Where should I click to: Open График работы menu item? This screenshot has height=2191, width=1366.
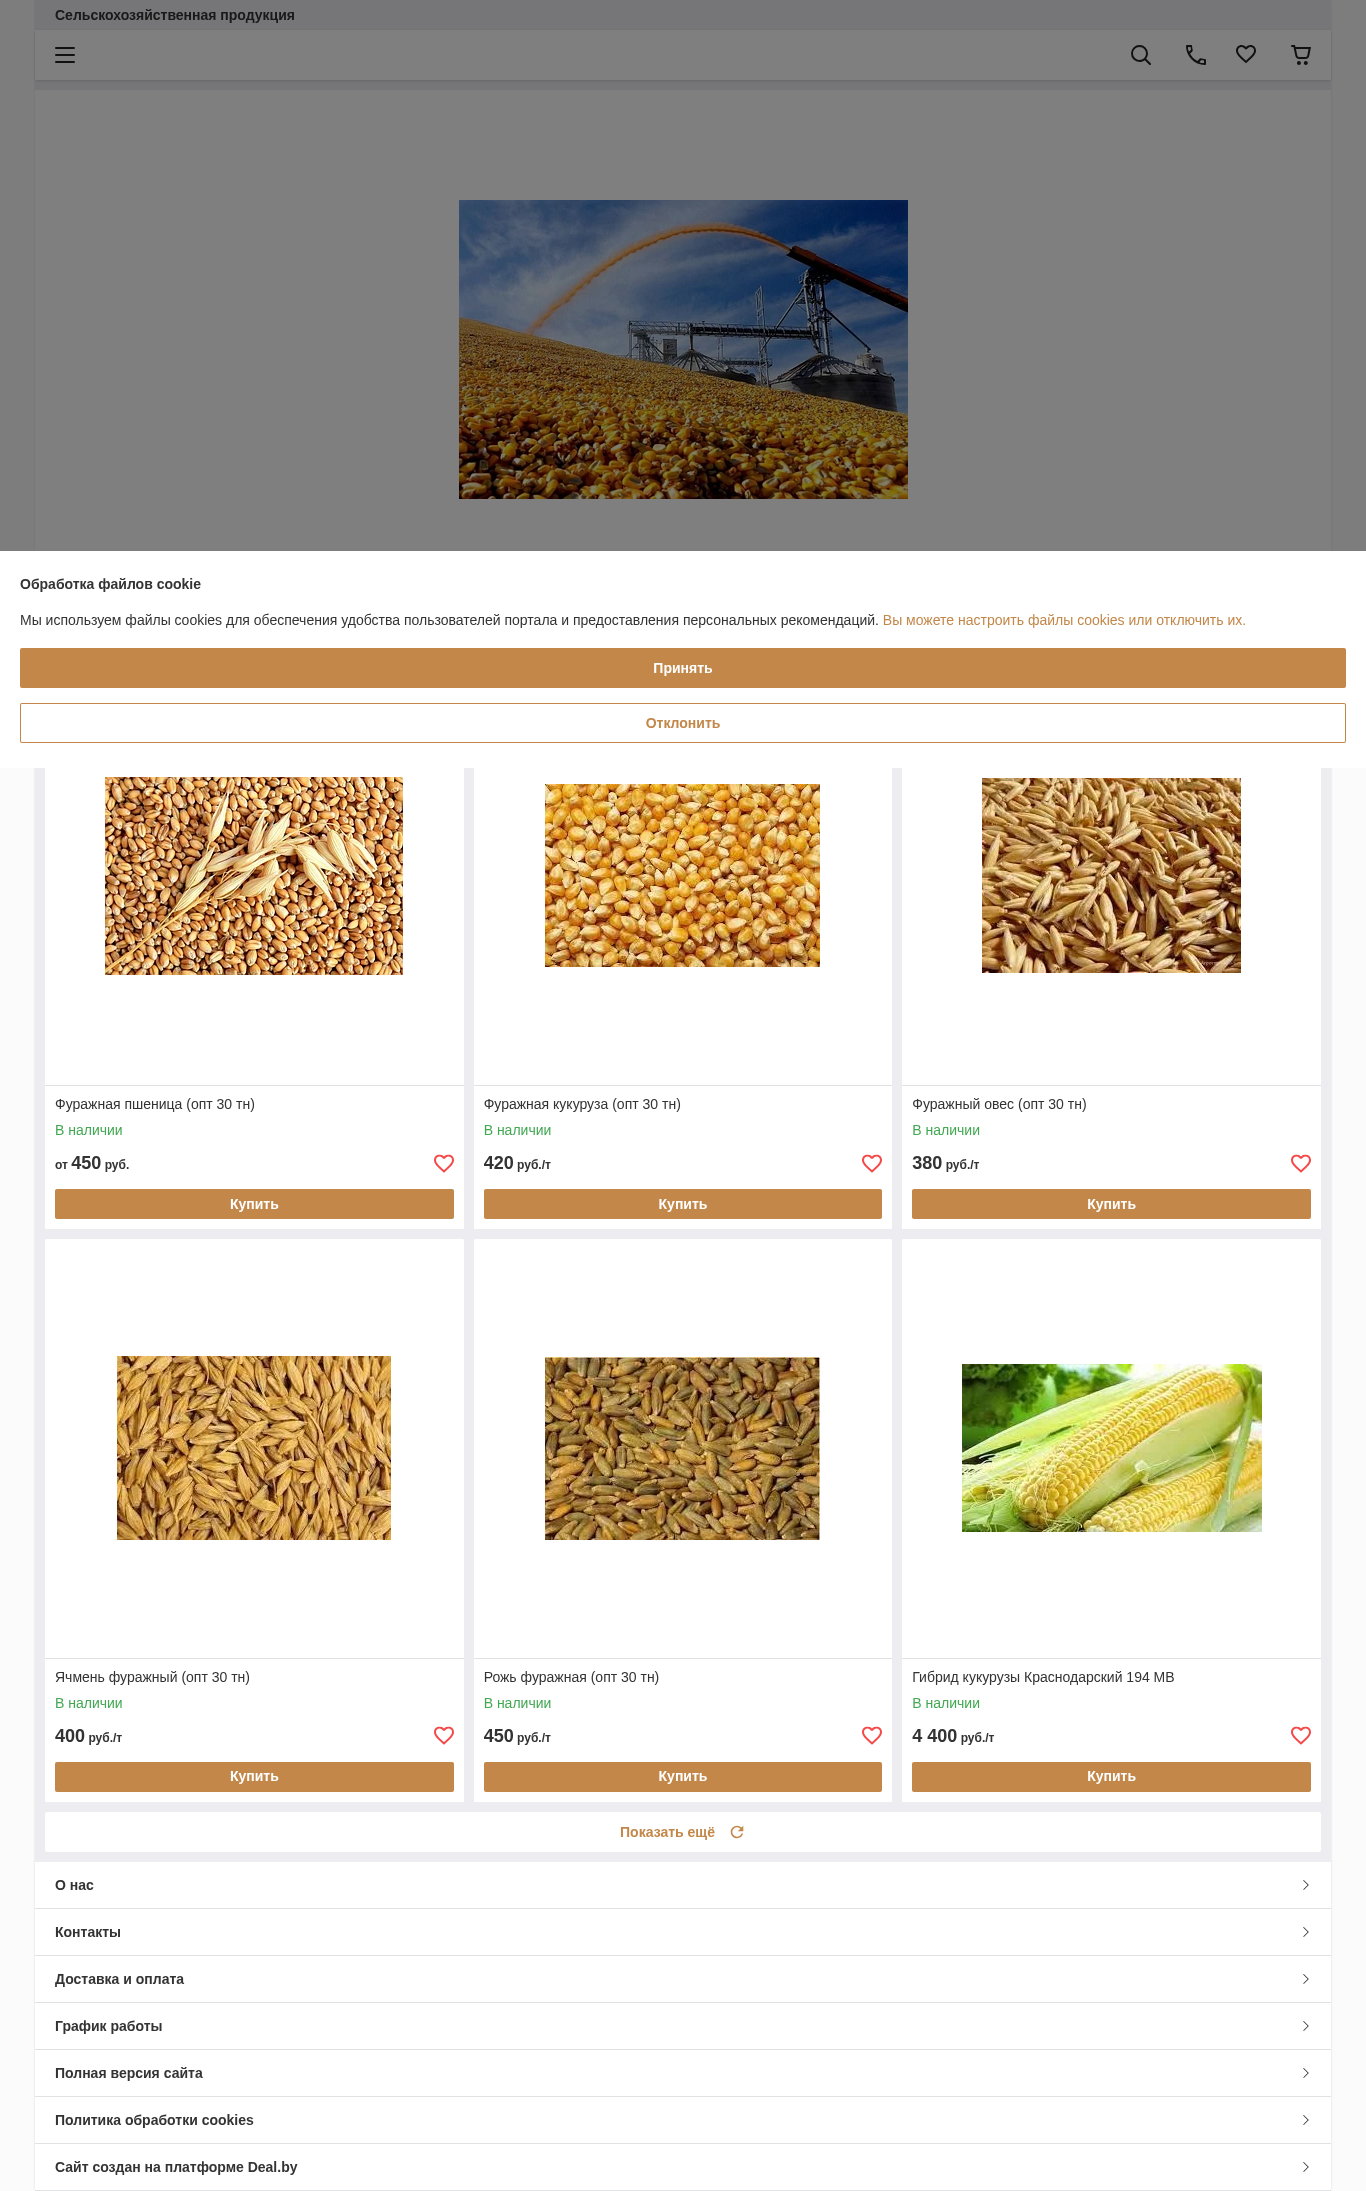click(x=683, y=2026)
